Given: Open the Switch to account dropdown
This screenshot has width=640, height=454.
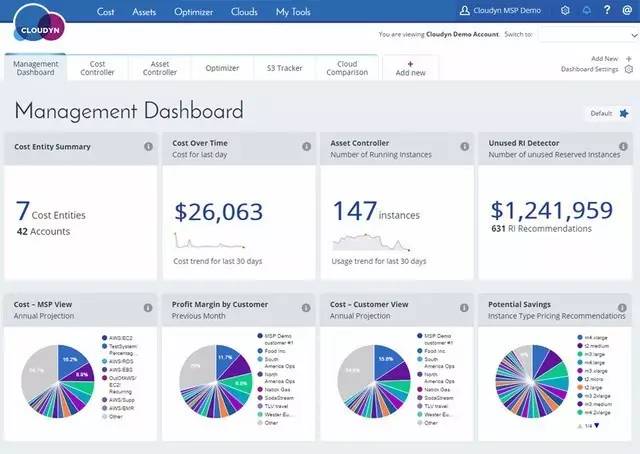Looking at the screenshot, I should point(588,34).
